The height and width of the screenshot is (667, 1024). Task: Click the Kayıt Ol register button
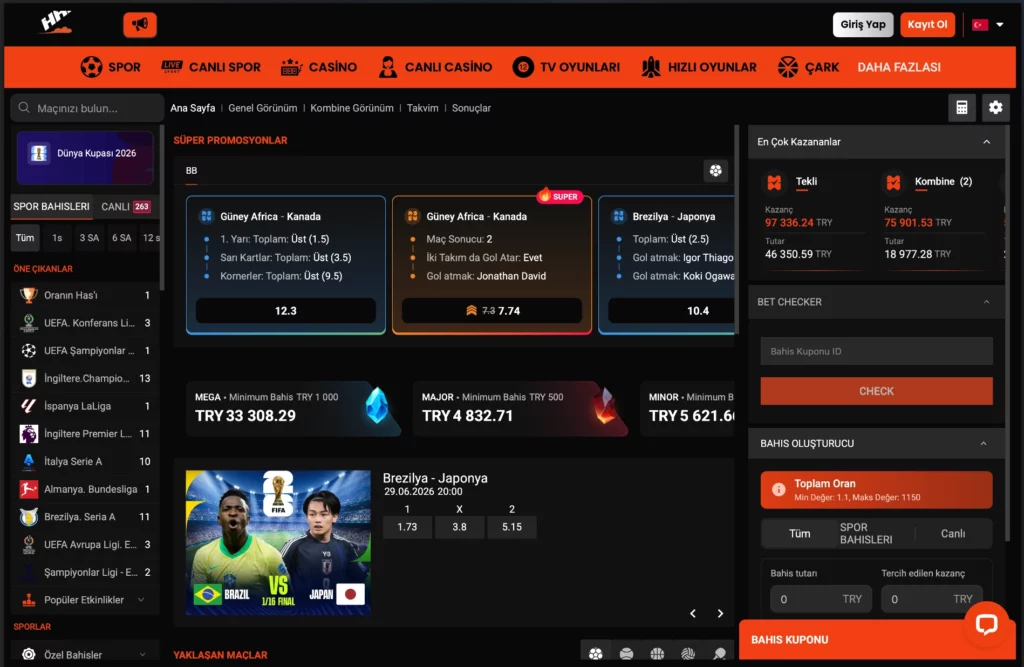coord(927,25)
